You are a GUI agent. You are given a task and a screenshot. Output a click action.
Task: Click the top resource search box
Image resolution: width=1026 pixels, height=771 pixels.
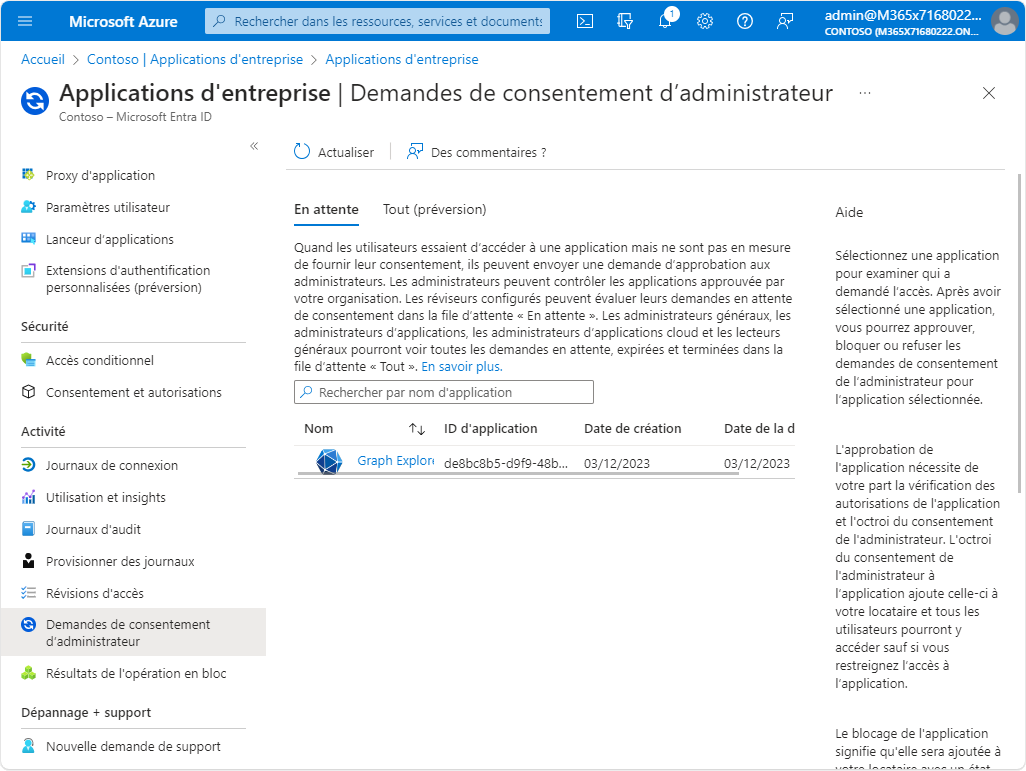click(378, 21)
